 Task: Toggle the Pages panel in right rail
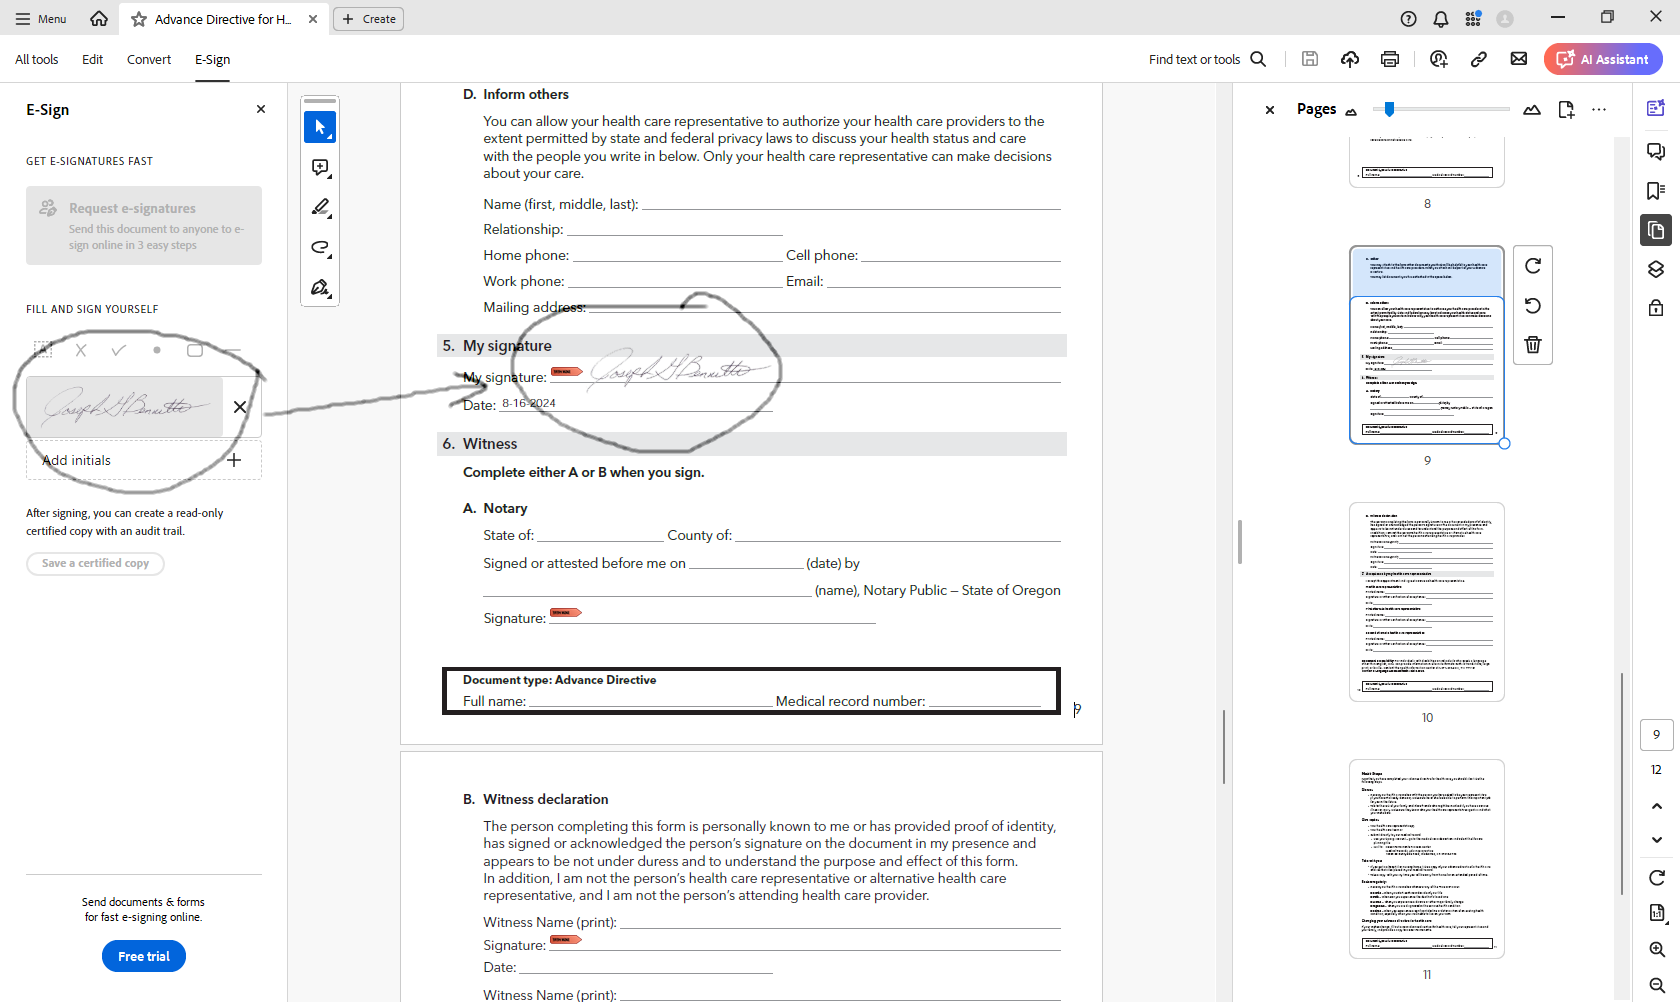[1656, 230]
